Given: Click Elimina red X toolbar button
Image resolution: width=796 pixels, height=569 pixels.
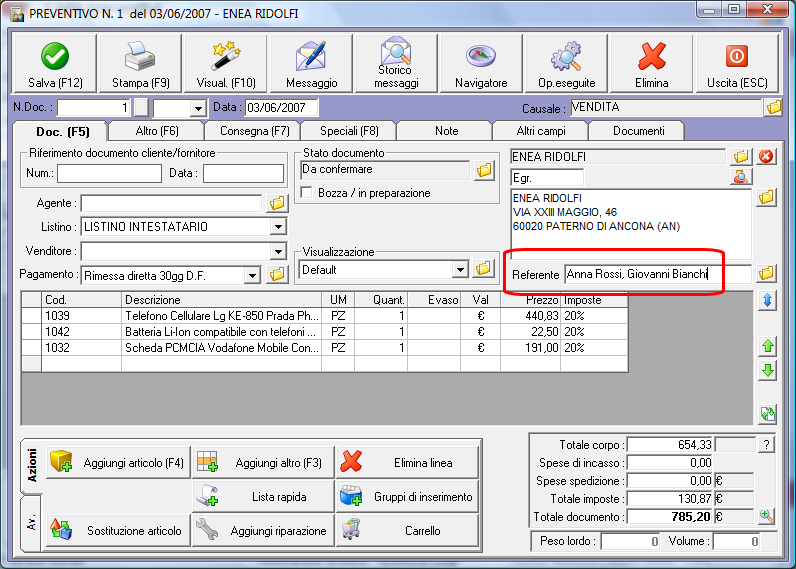Looking at the screenshot, I should [x=651, y=64].
